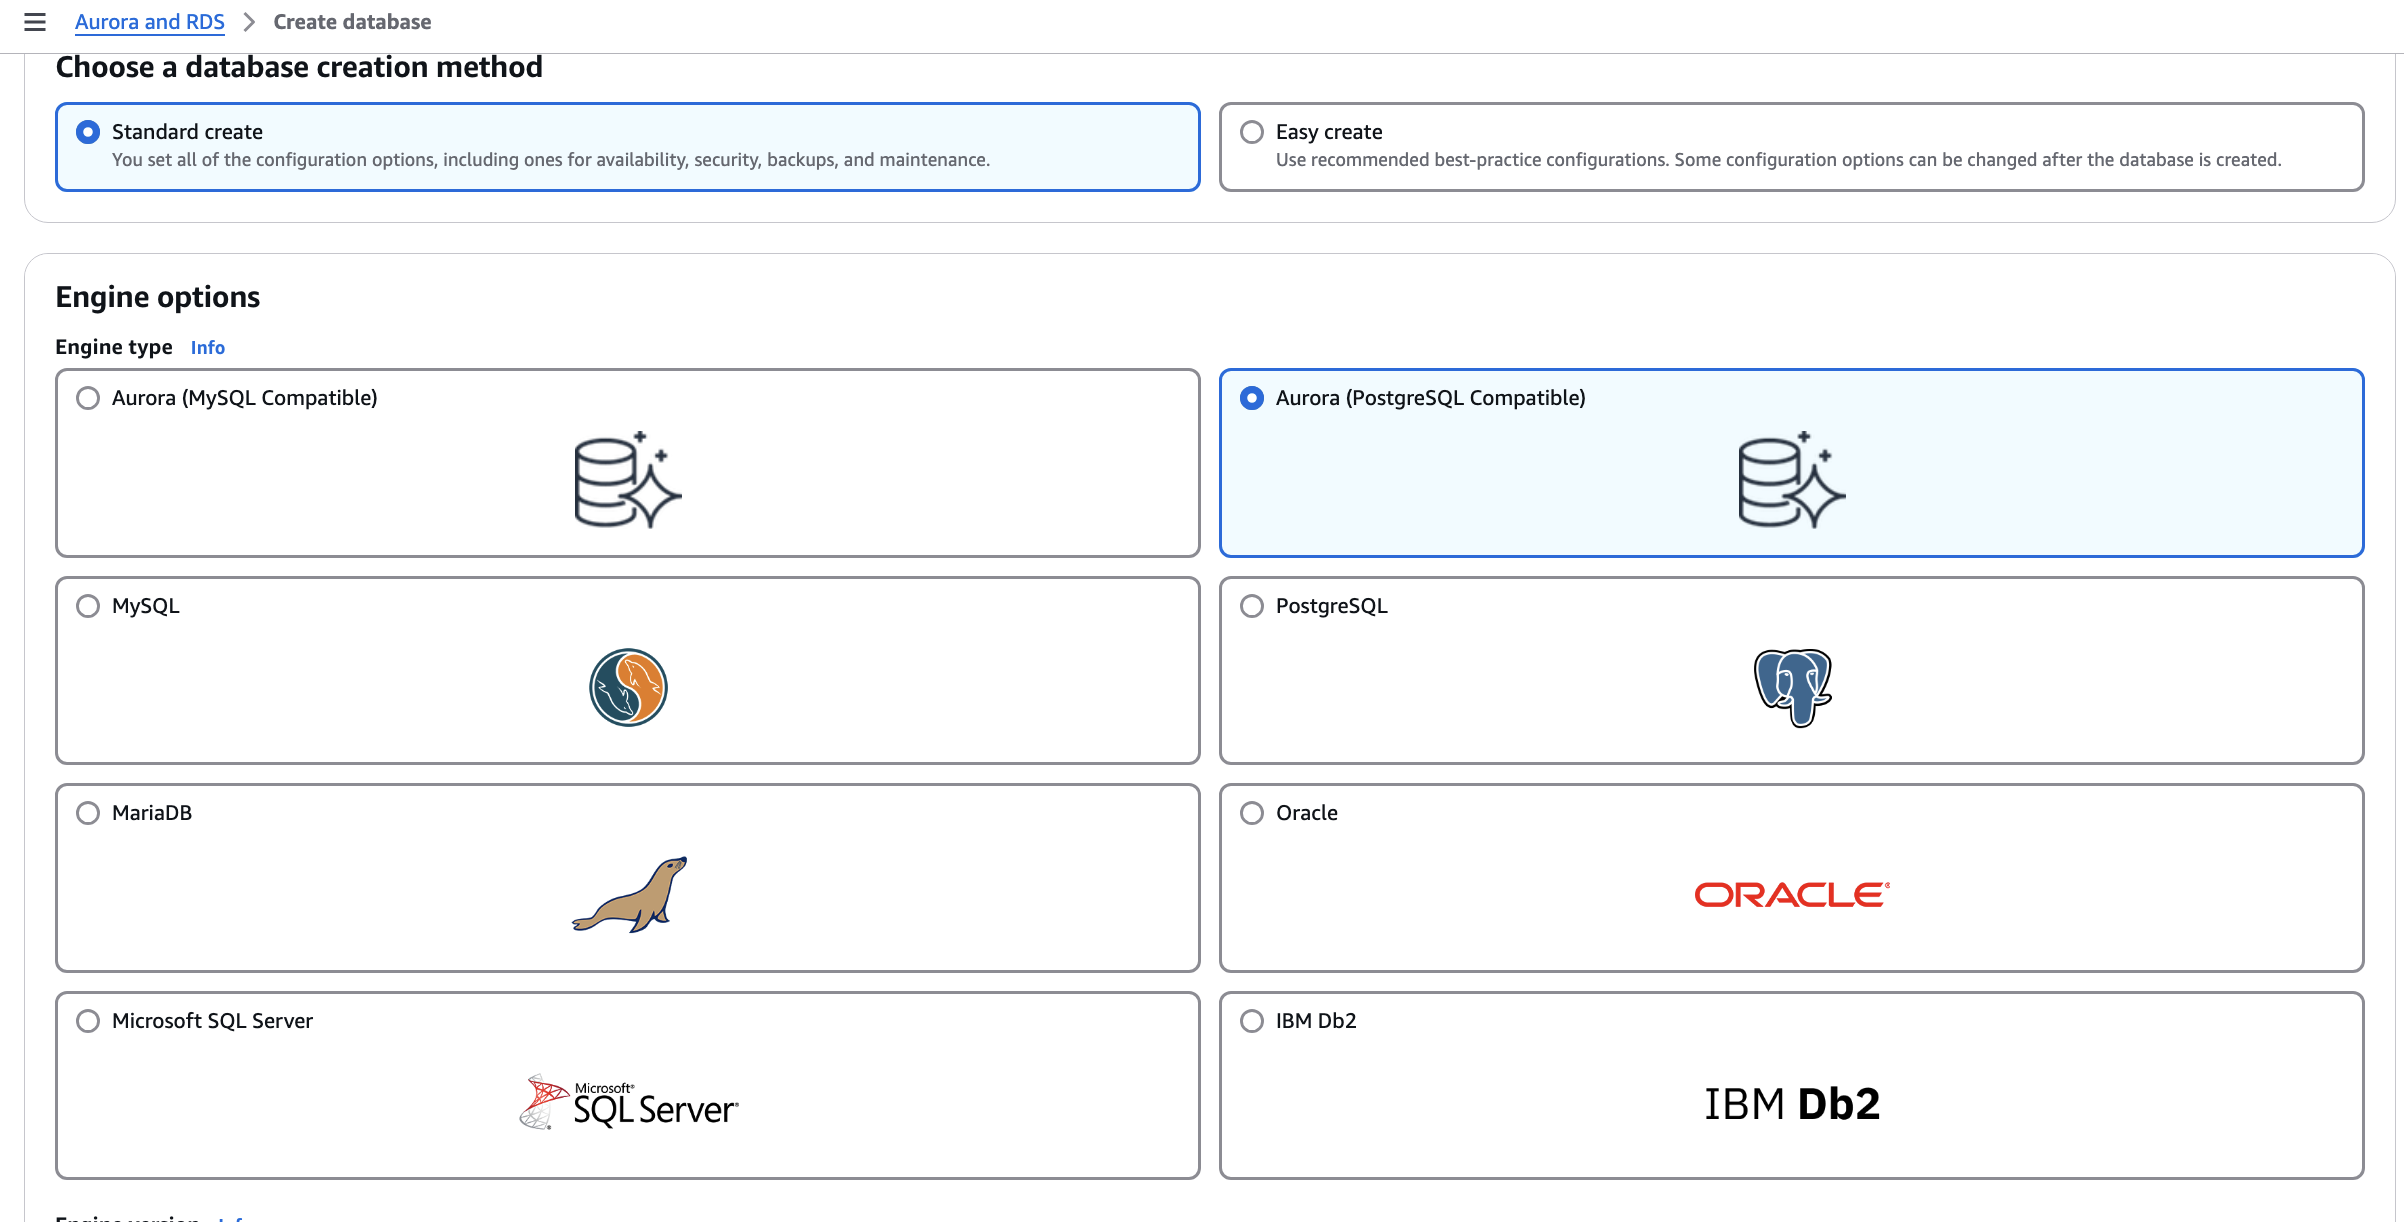Viewport: 2404px width, 1222px height.
Task: Select the Oracle engine radio button
Action: [1252, 813]
